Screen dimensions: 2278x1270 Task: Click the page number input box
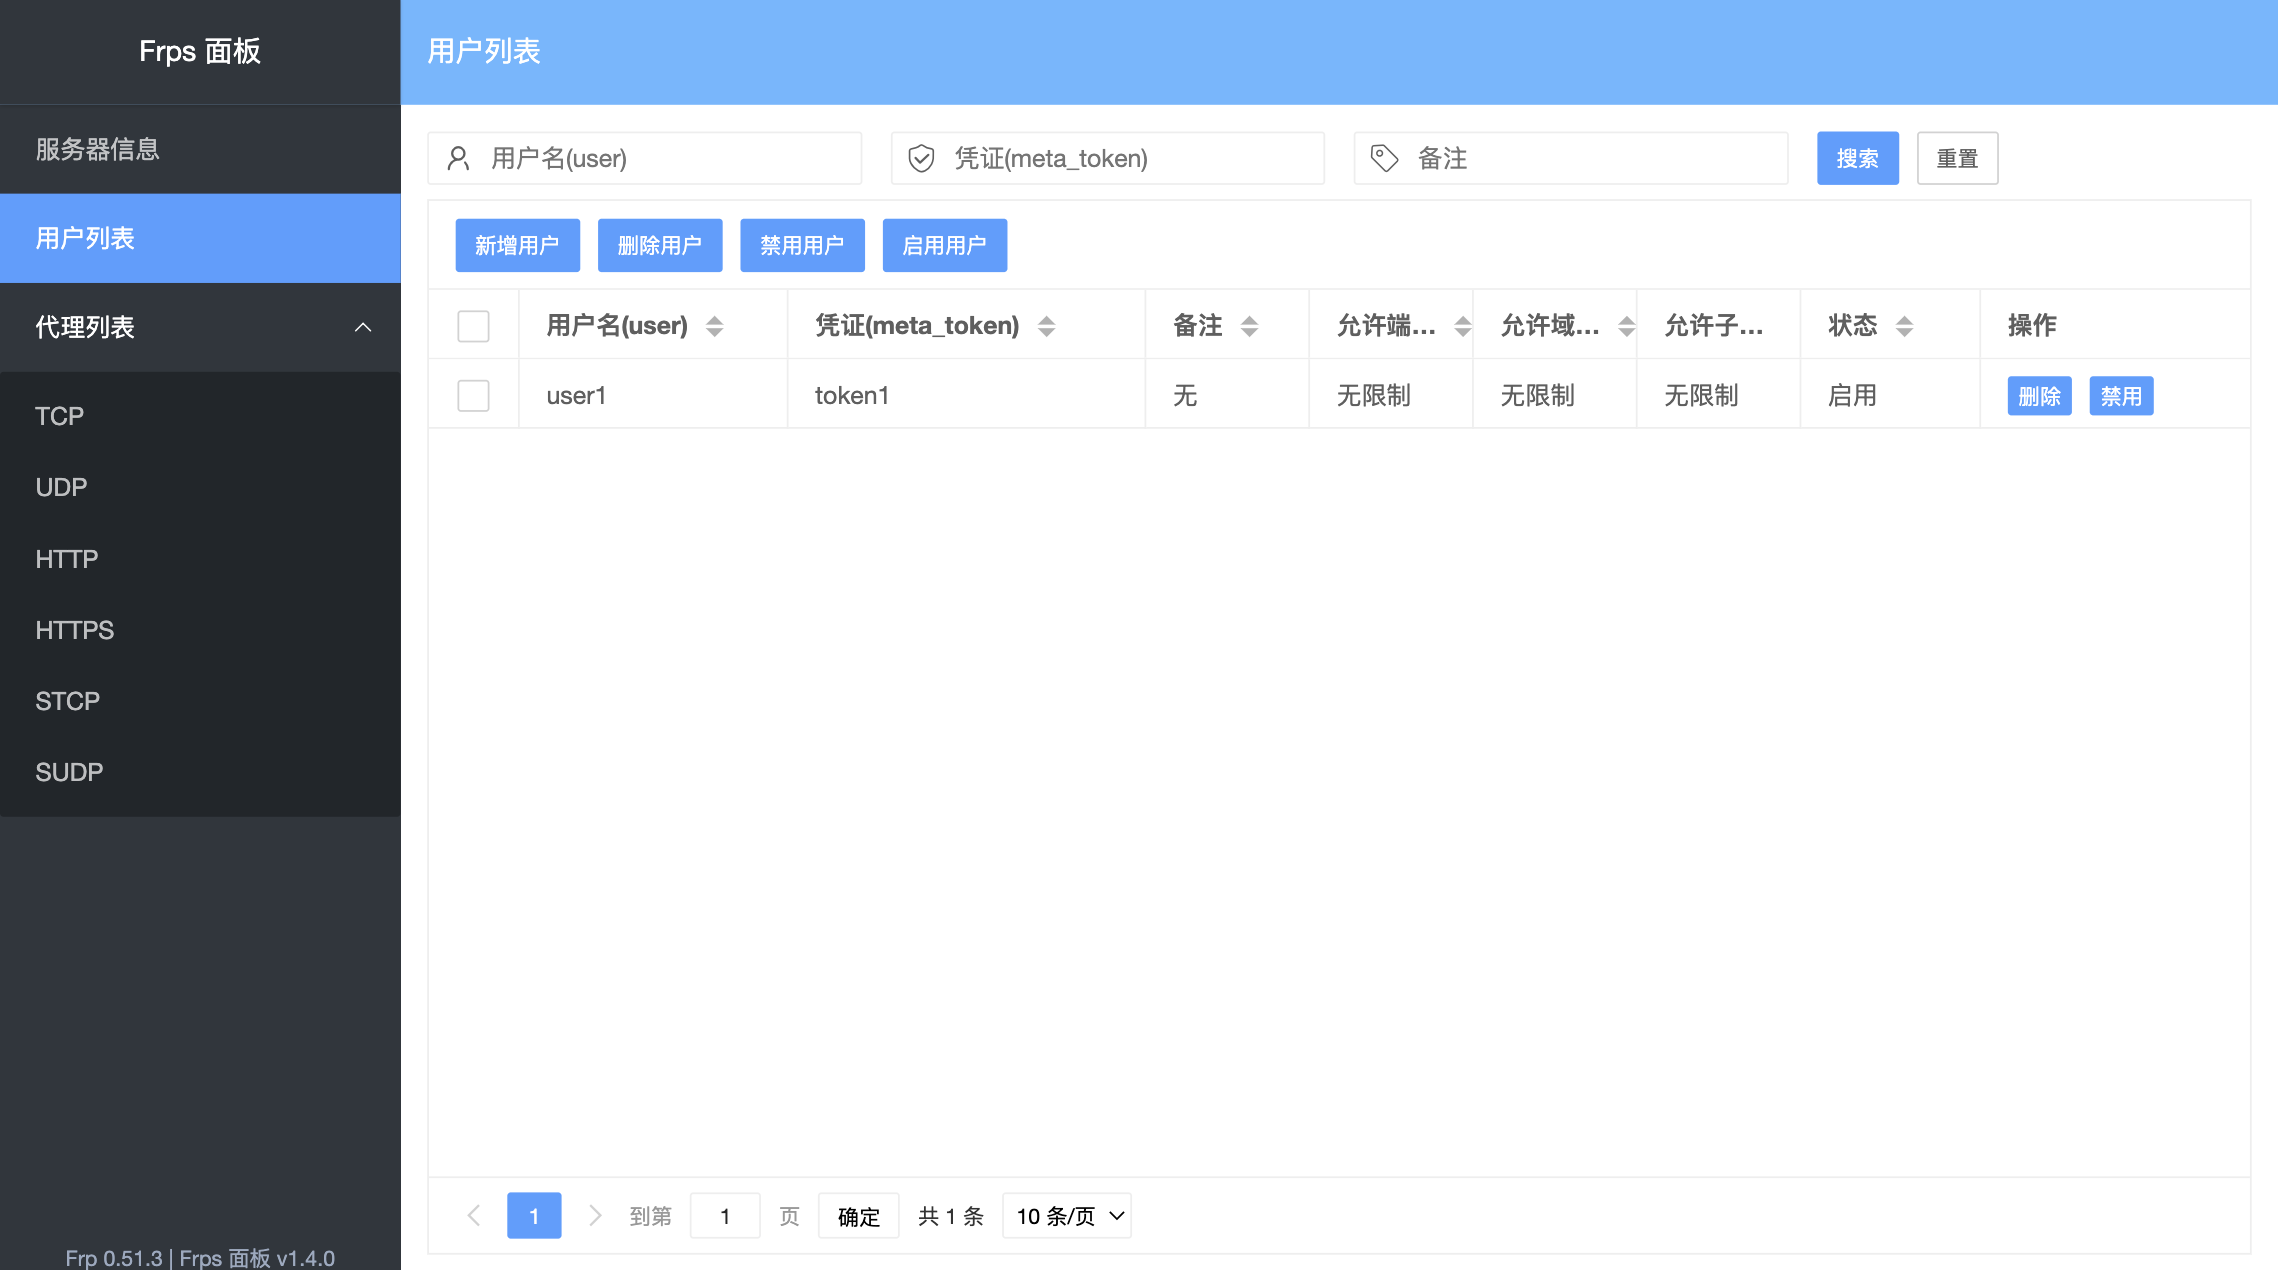click(x=724, y=1215)
